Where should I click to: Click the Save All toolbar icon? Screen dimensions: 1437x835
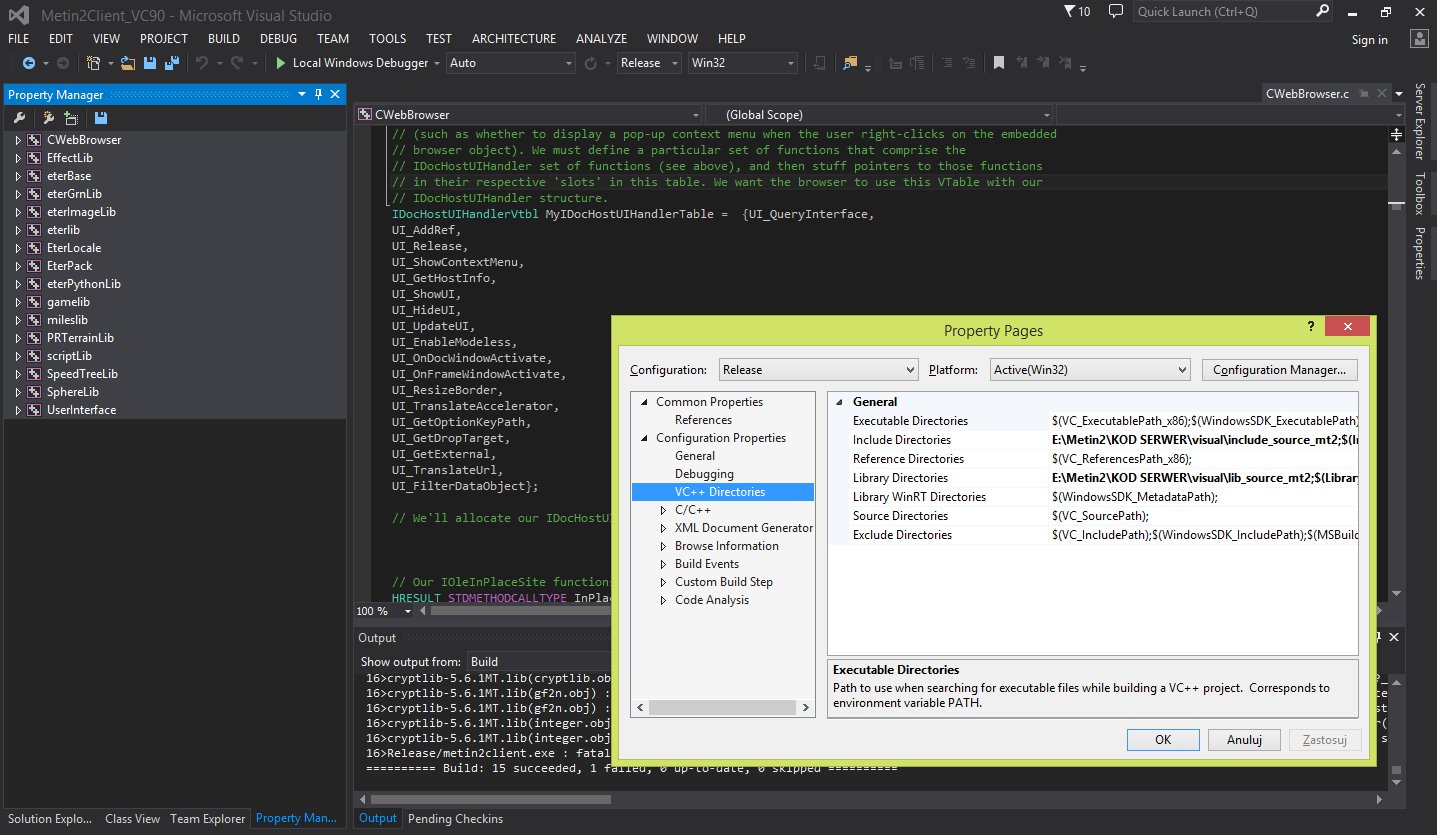171,63
